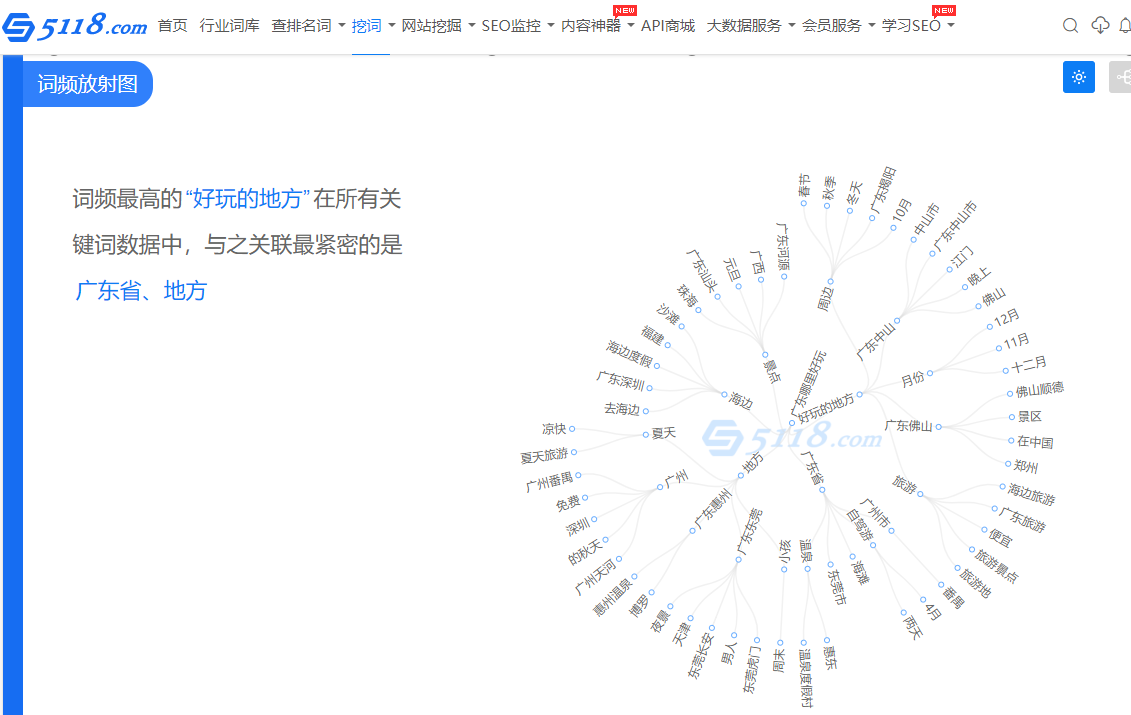
Task: Click the 秋季 leaf node
Action: [x=829, y=188]
